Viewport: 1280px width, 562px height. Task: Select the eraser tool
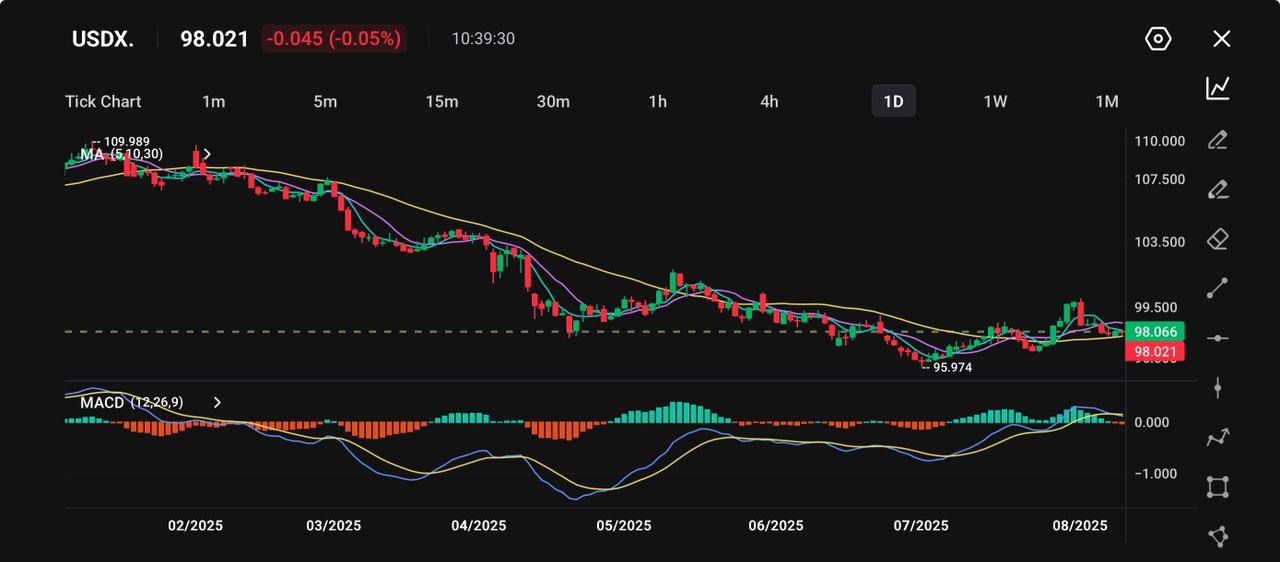1217,239
